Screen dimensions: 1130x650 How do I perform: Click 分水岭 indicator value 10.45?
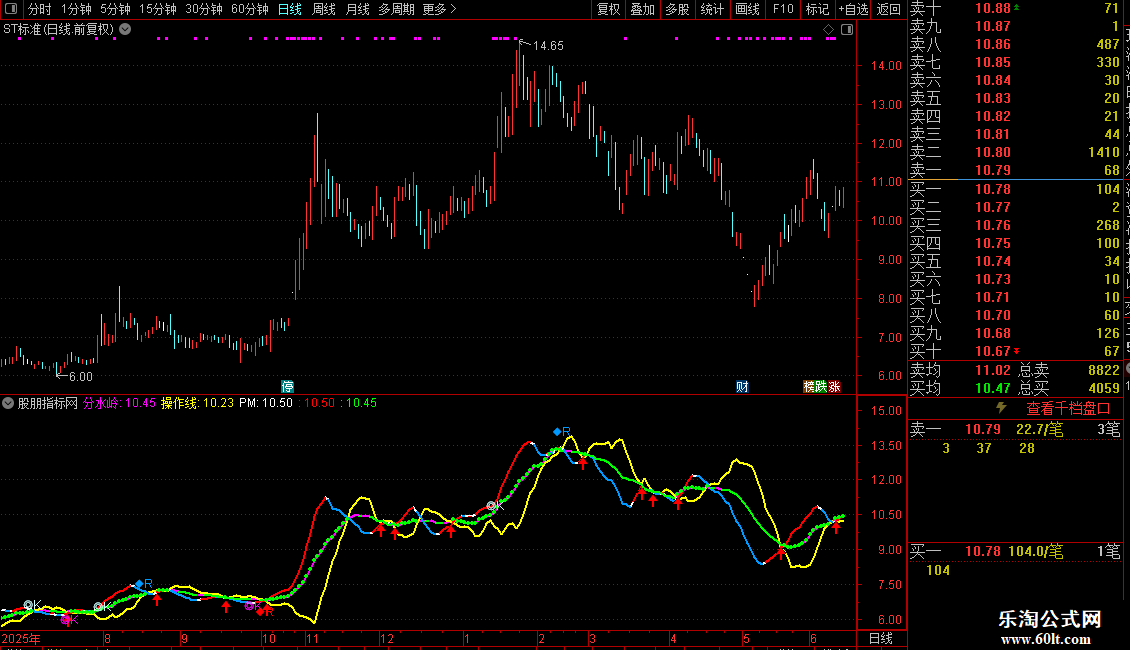[x=141, y=403]
